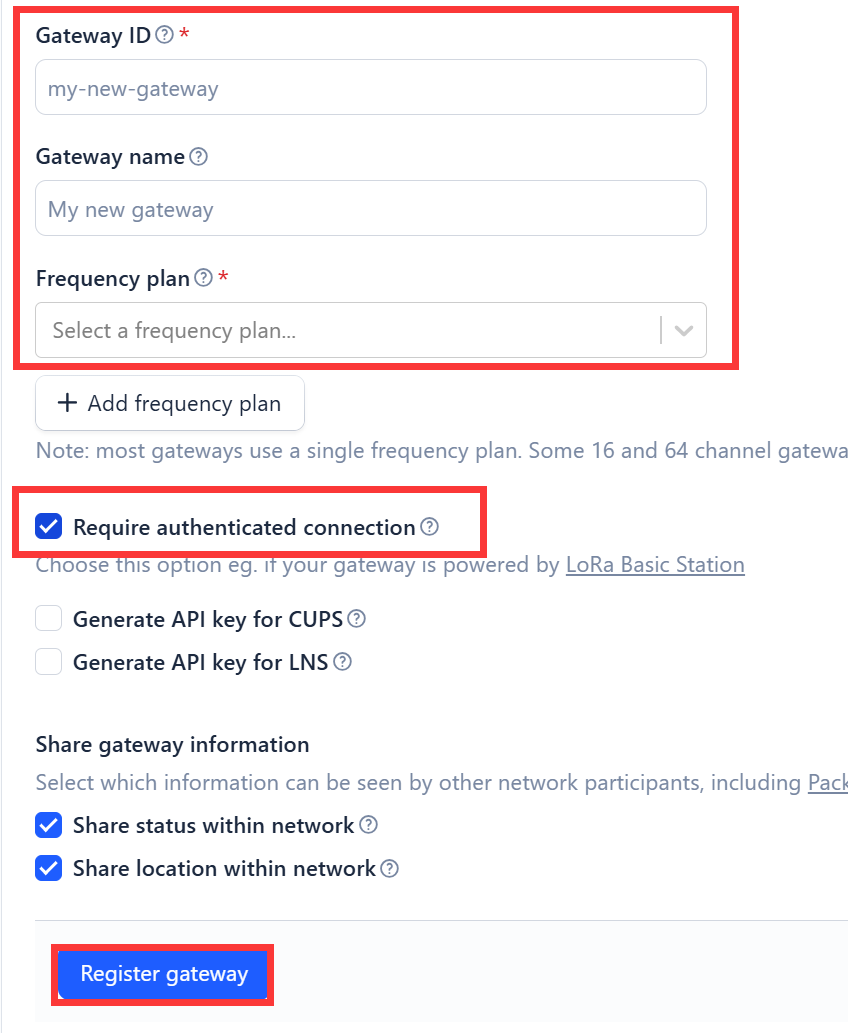Click into the Gateway name text field

(x=371, y=208)
